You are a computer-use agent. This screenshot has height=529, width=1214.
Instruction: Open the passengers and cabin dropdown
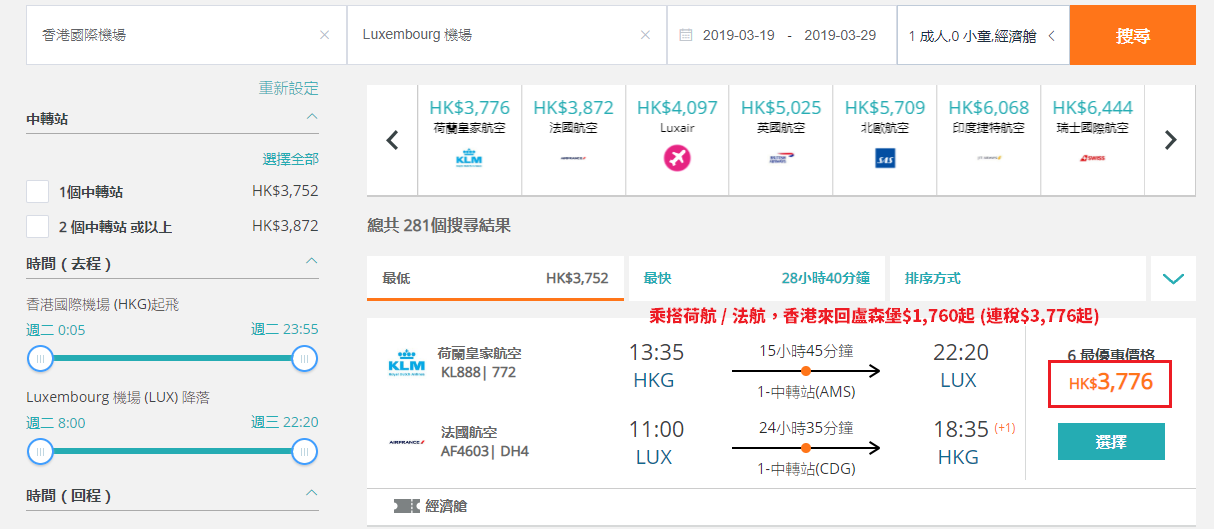983,35
